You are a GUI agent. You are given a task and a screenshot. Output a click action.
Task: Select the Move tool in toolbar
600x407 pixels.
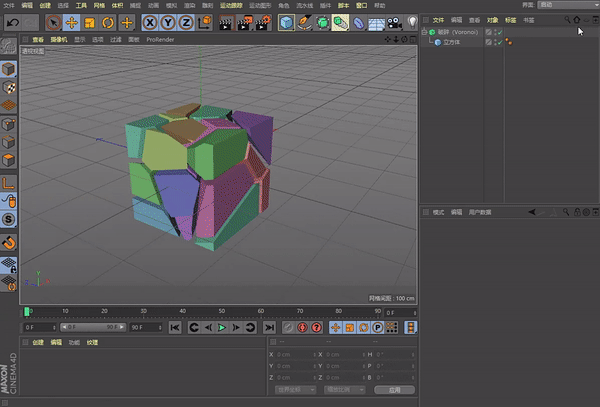pyautogui.click(x=72, y=23)
